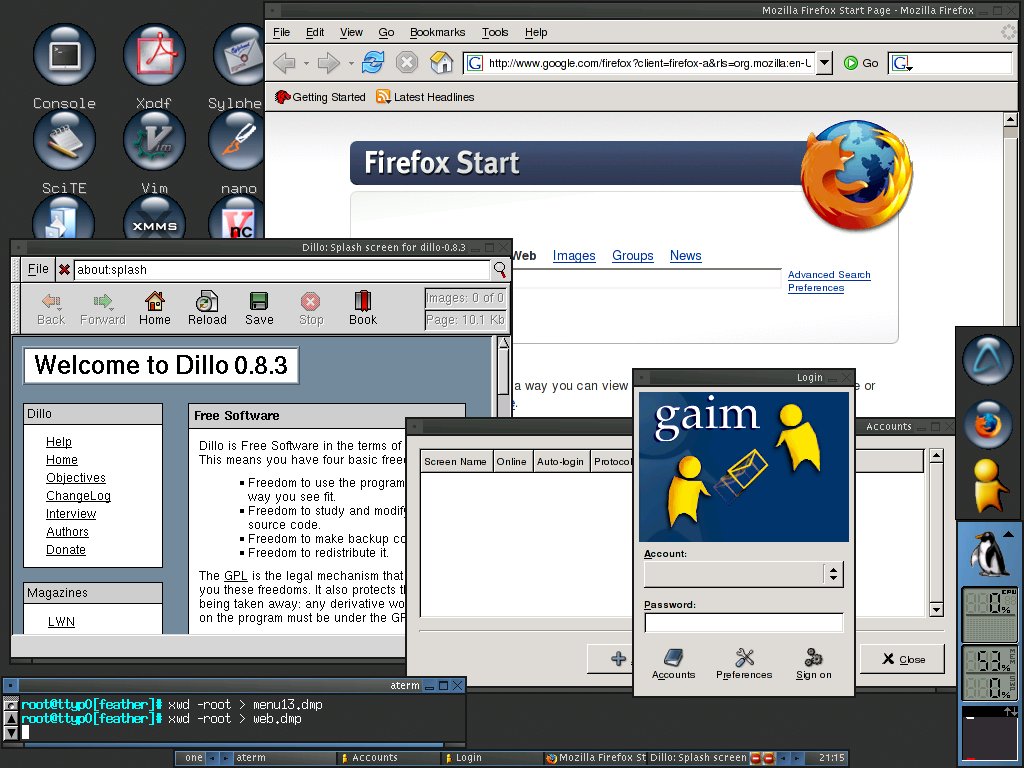Click ChangeLog link in Dillo
This screenshot has width=1024, height=768.
78,496
